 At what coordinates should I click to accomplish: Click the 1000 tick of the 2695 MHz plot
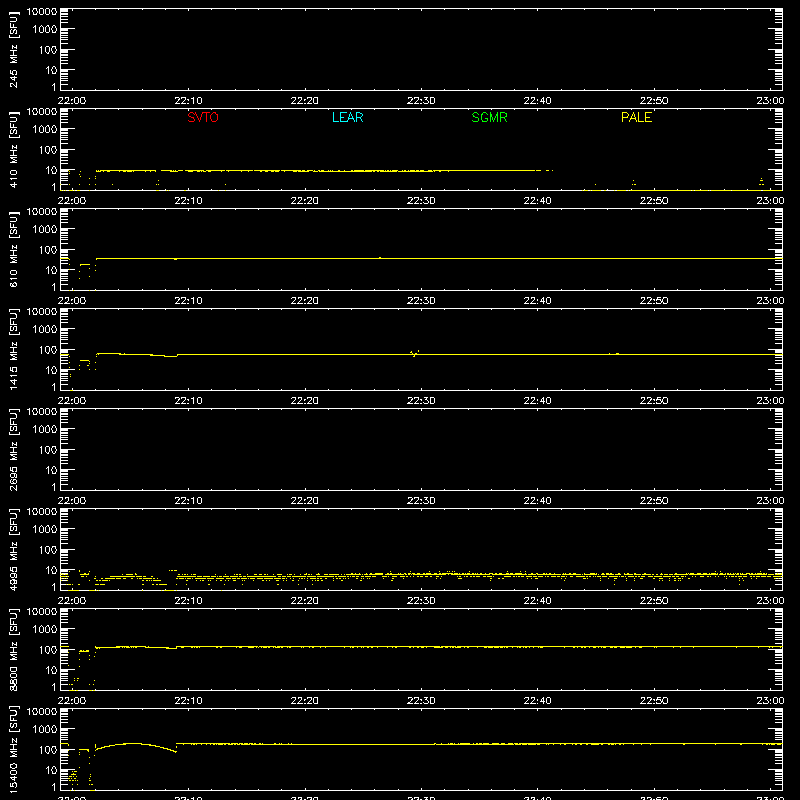click(x=45, y=429)
